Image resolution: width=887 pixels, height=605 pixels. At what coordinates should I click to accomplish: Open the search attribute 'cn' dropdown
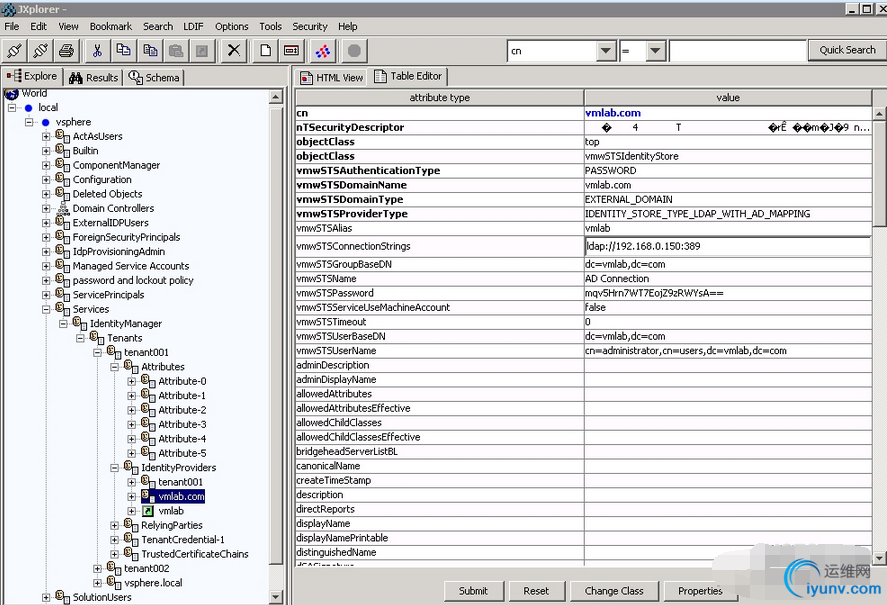605,50
